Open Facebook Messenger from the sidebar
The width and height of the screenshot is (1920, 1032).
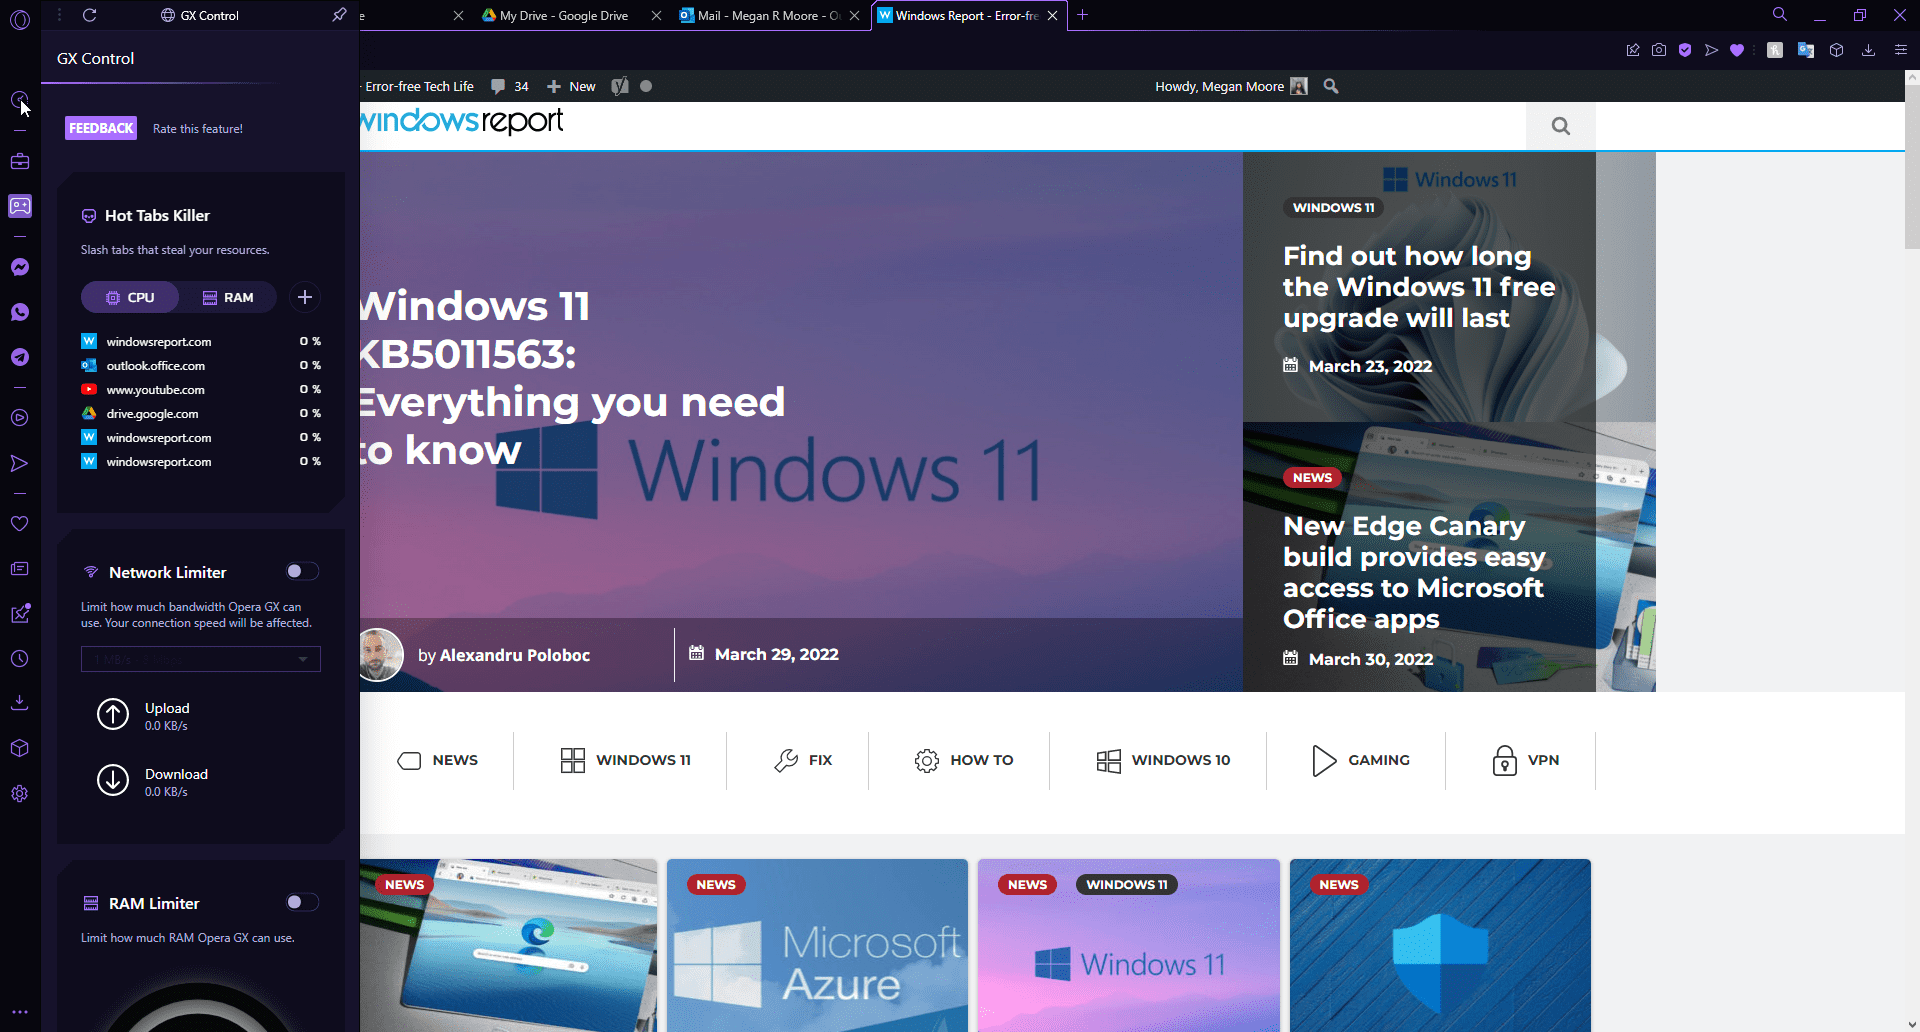[20, 267]
